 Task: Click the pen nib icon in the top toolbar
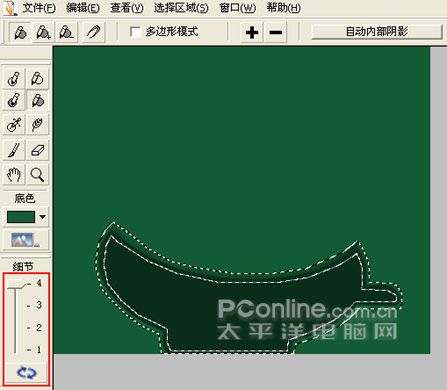(x=94, y=32)
